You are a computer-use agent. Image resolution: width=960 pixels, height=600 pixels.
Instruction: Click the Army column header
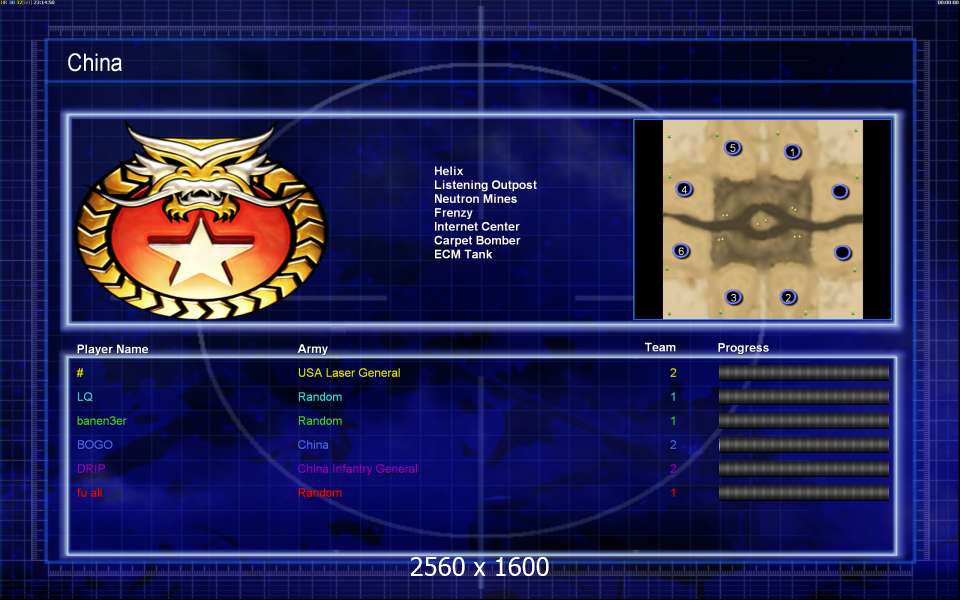click(312, 349)
